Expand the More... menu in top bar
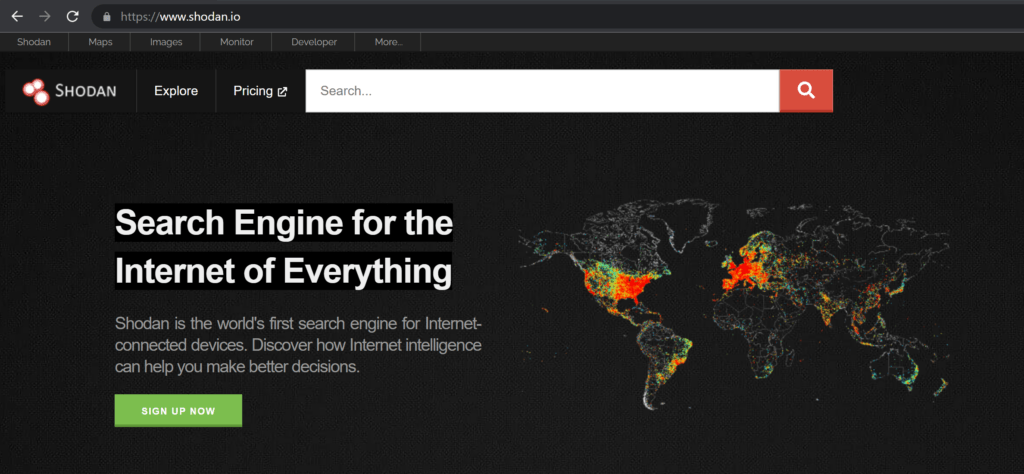1024x474 pixels. (x=388, y=42)
